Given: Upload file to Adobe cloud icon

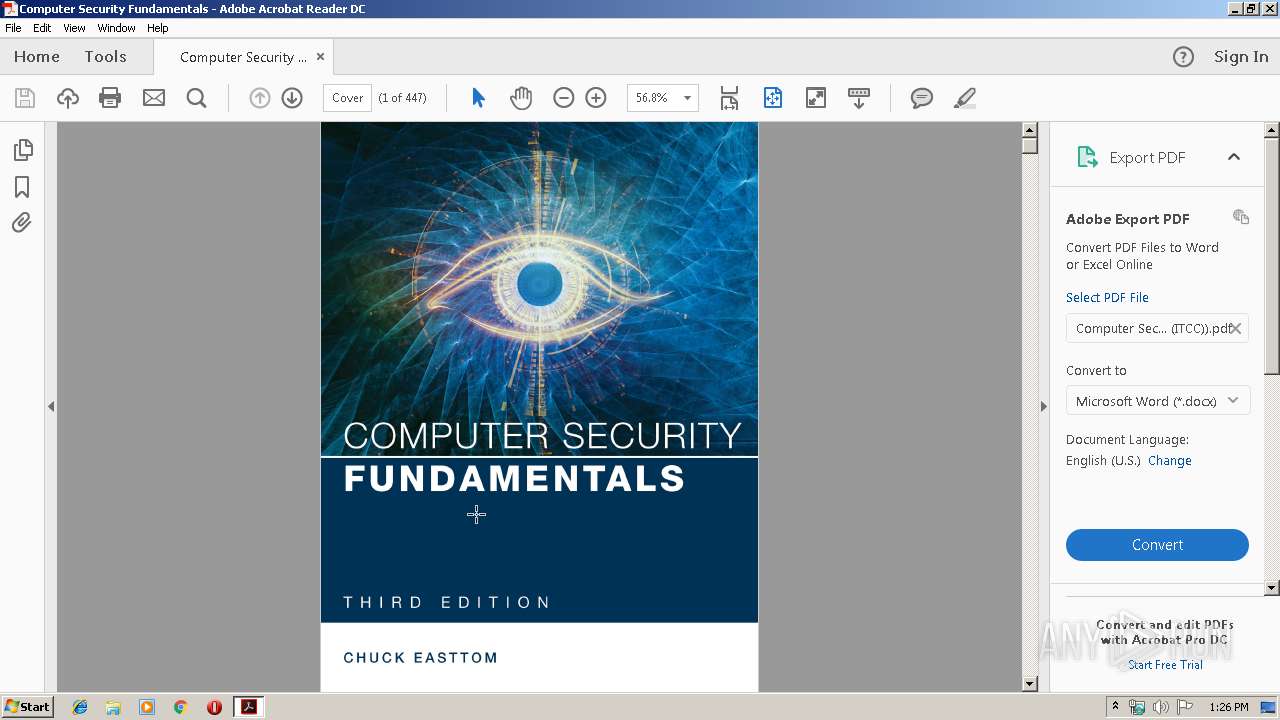Looking at the screenshot, I should (68, 98).
